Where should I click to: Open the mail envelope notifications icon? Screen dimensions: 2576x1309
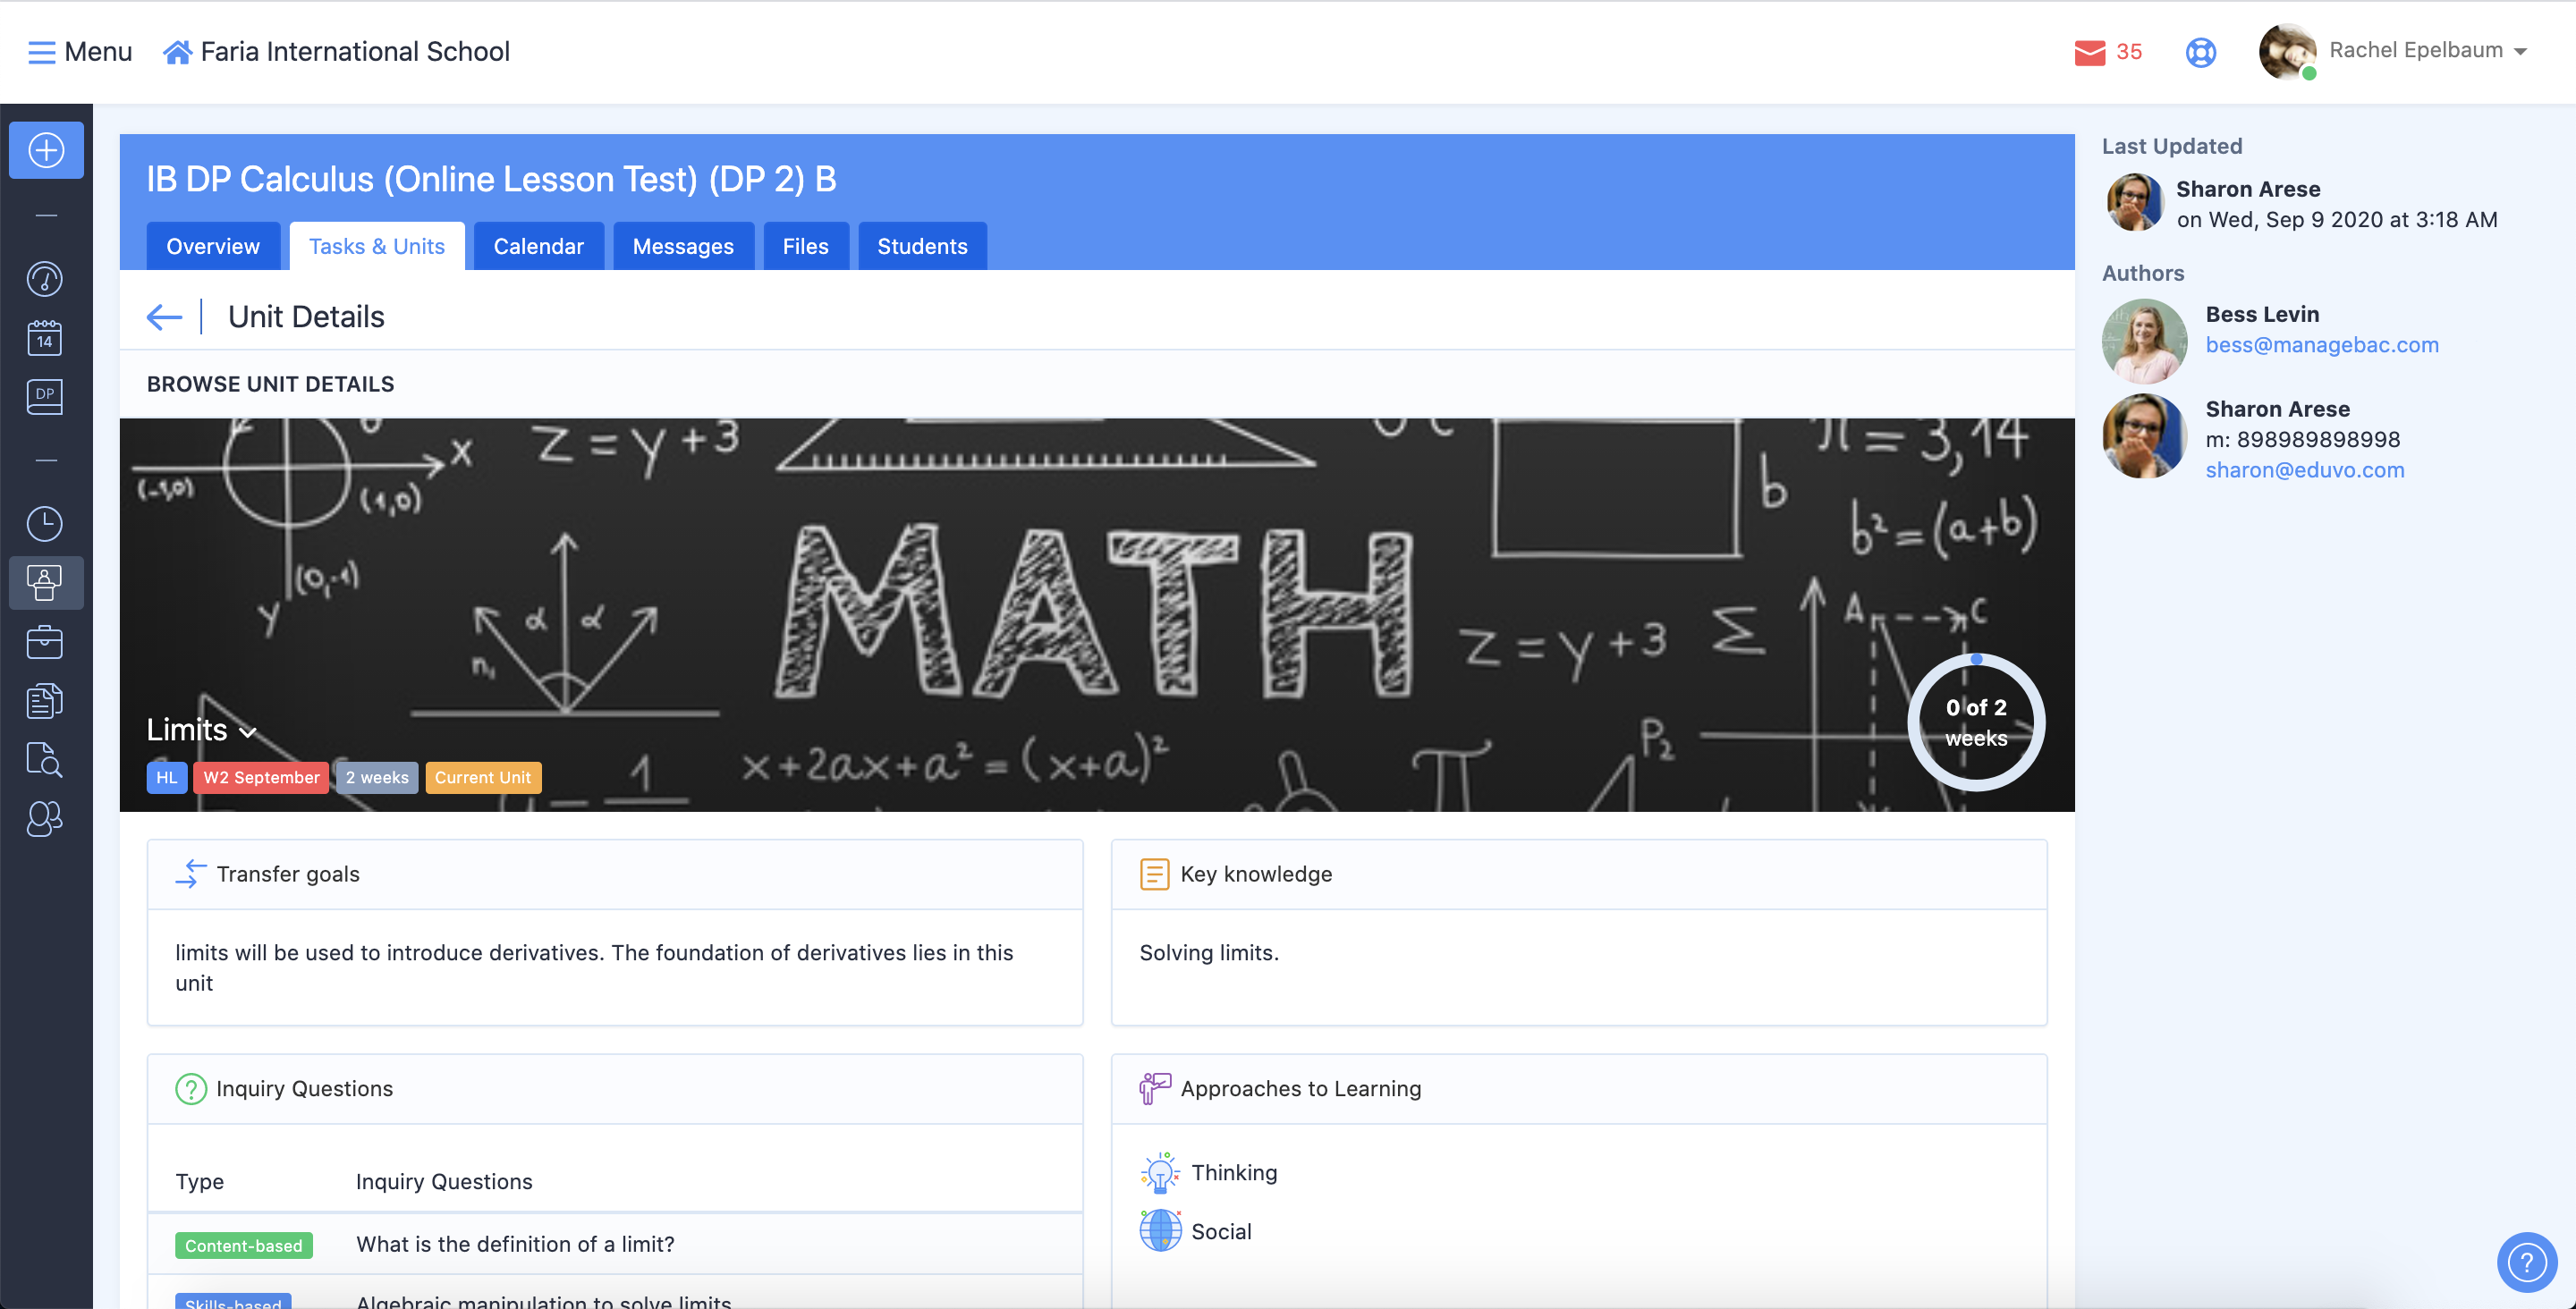point(2090,52)
